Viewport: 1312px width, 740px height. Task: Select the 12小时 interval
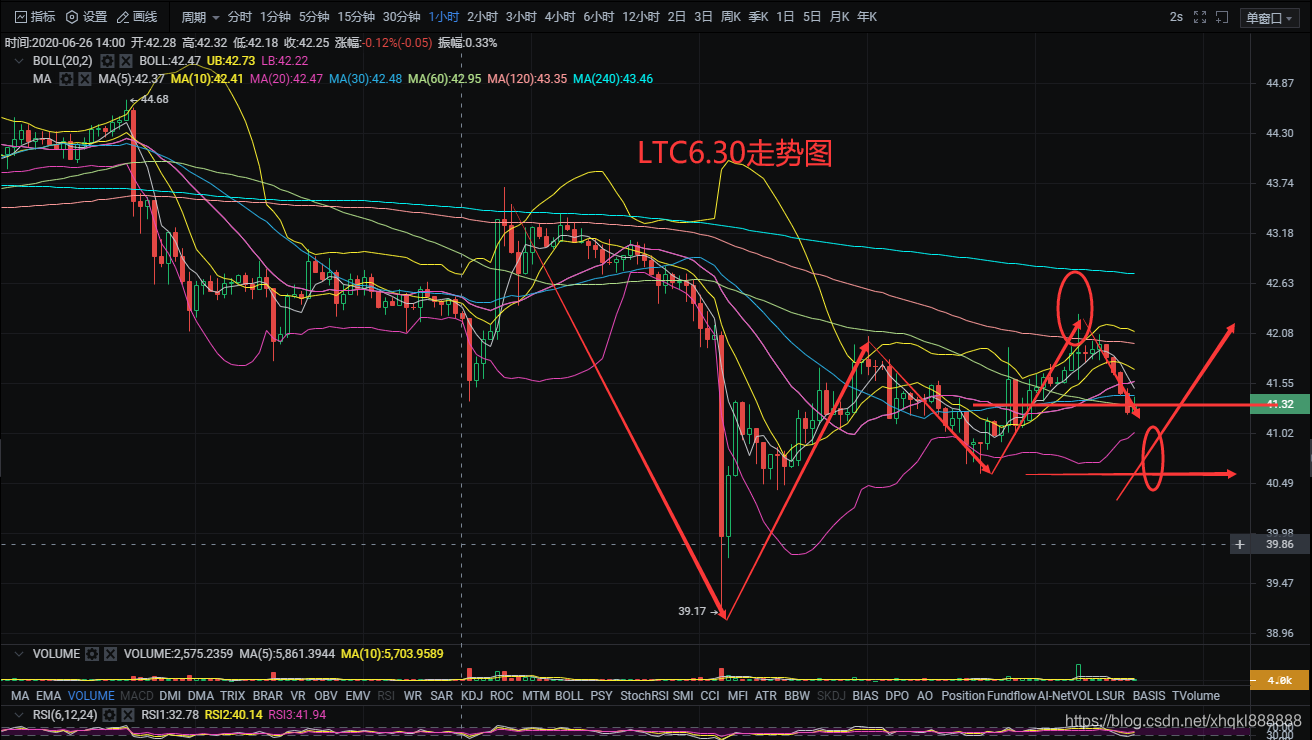640,17
